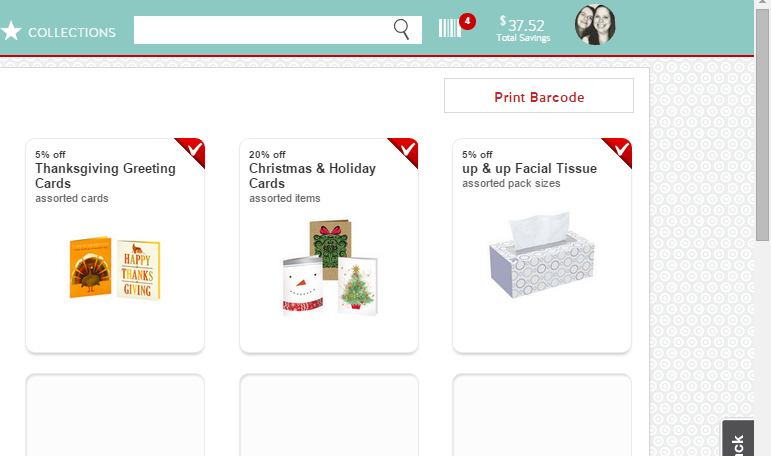Click the vertical page scrollbar thumb
771x456 pixels.
point(763,124)
